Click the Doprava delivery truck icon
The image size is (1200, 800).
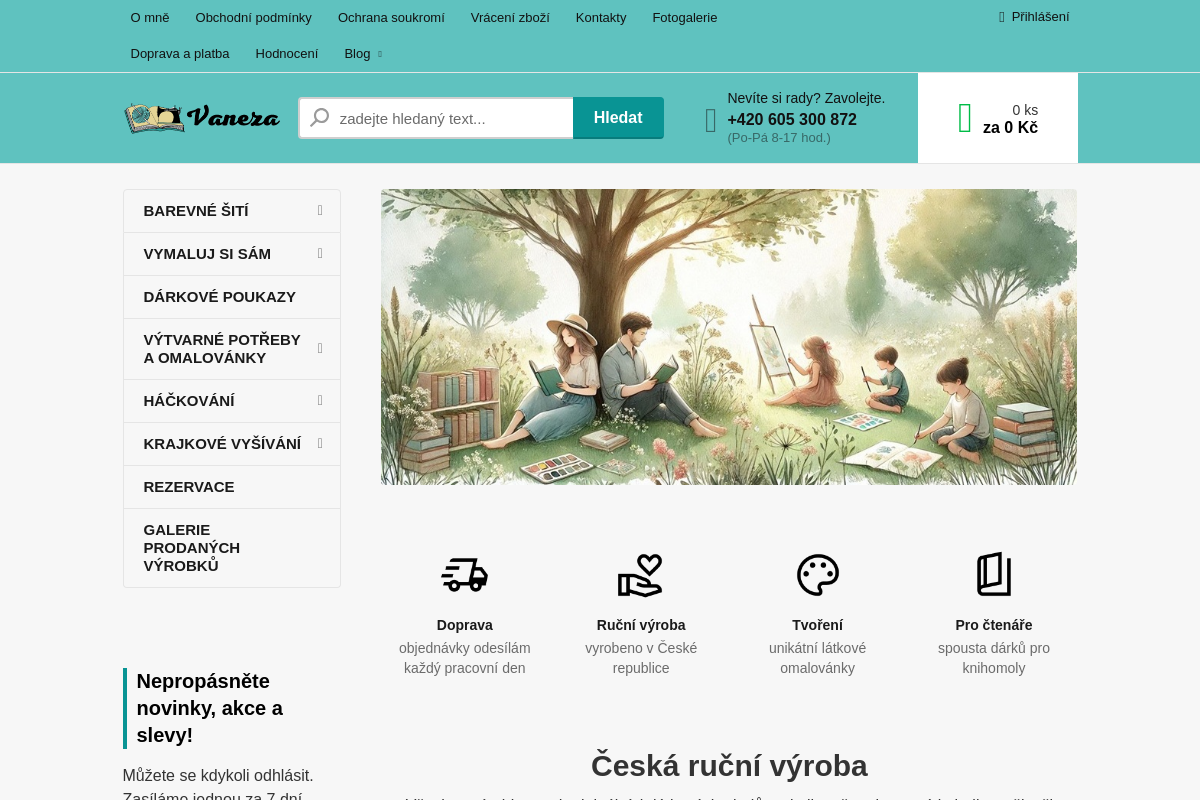464,574
